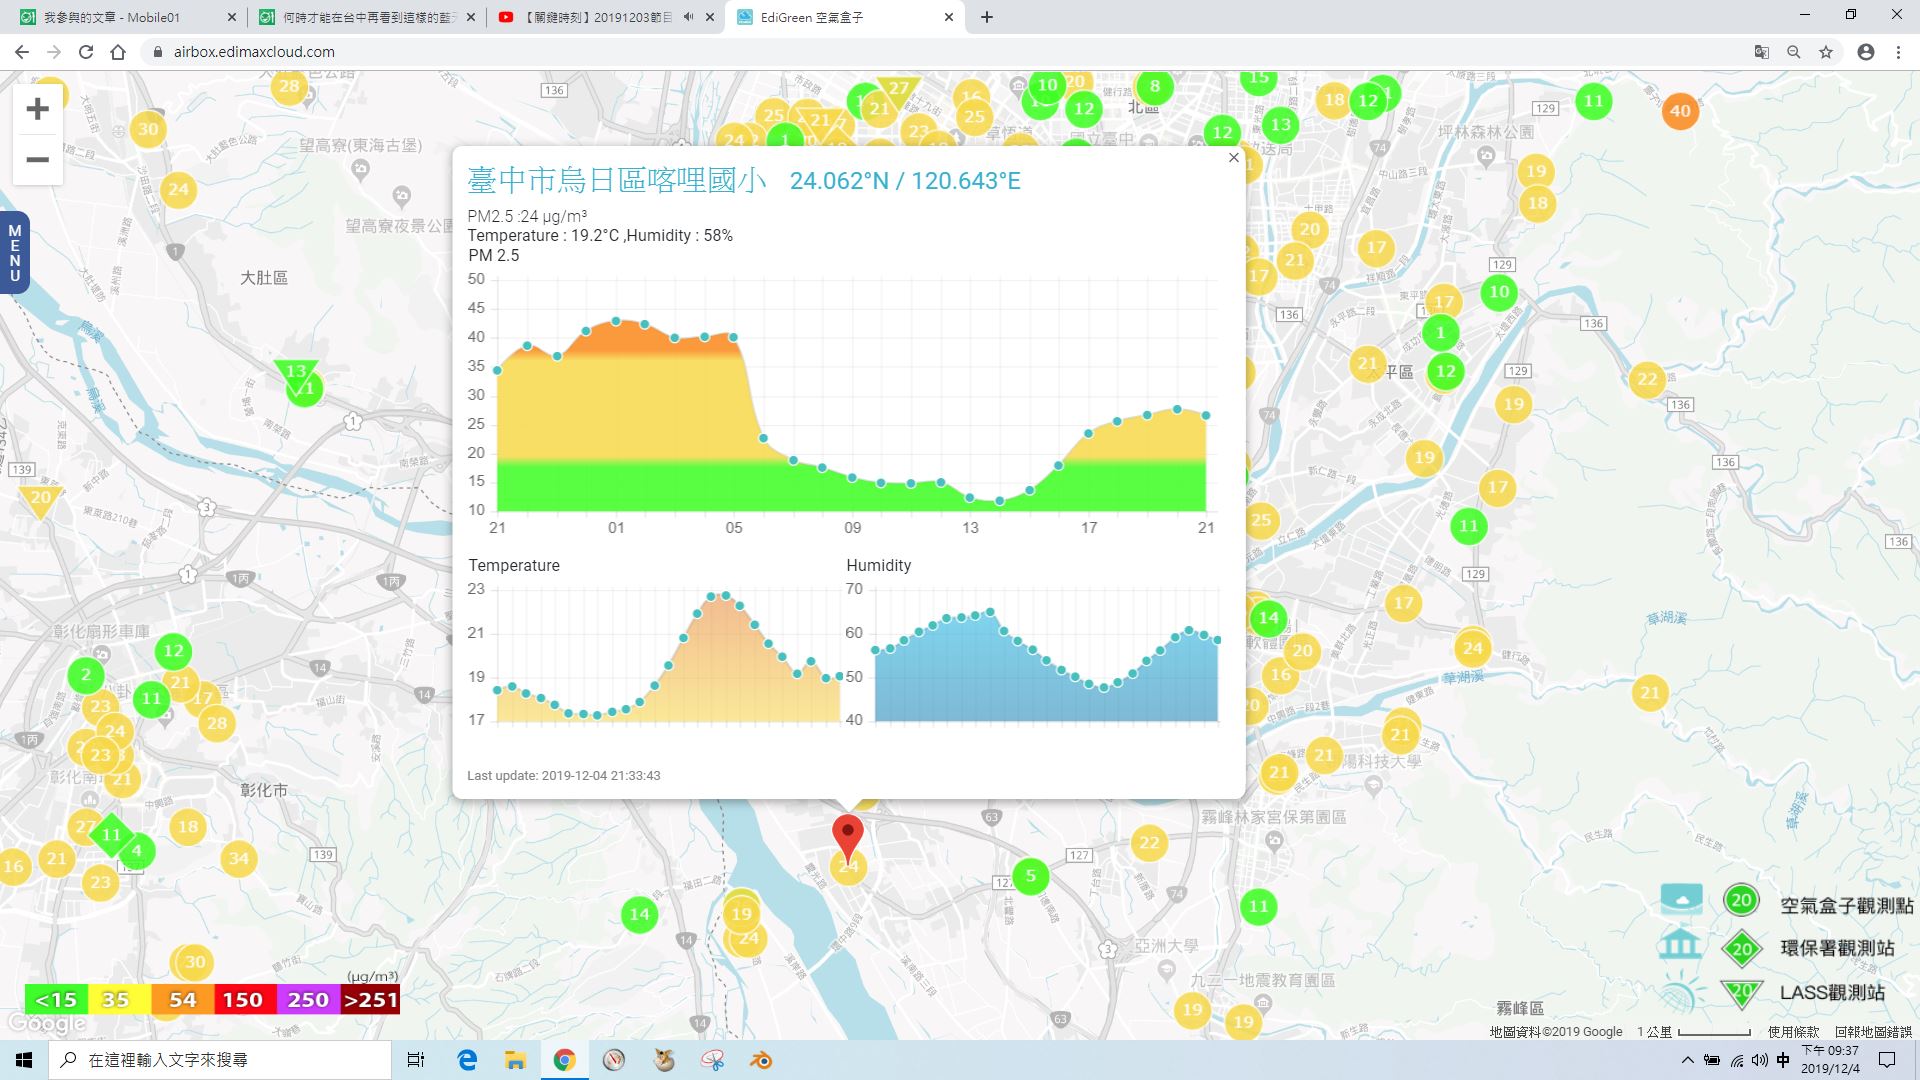
Task: Click the red 150 color scale swatch
Action: pyautogui.click(x=243, y=1000)
